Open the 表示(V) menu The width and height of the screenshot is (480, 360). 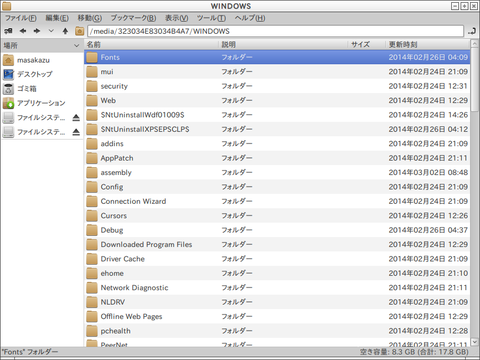click(x=177, y=18)
